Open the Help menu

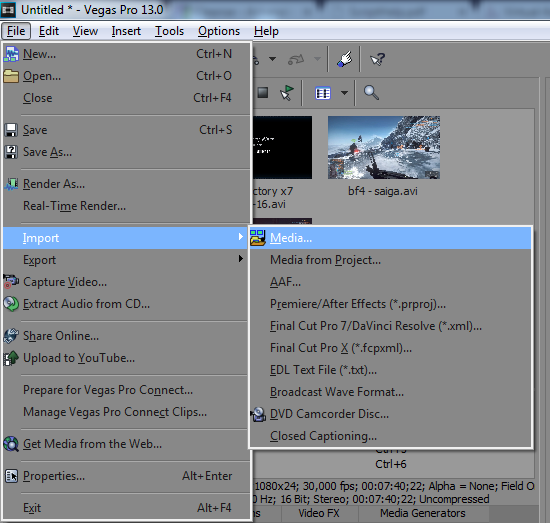tap(266, 31)
